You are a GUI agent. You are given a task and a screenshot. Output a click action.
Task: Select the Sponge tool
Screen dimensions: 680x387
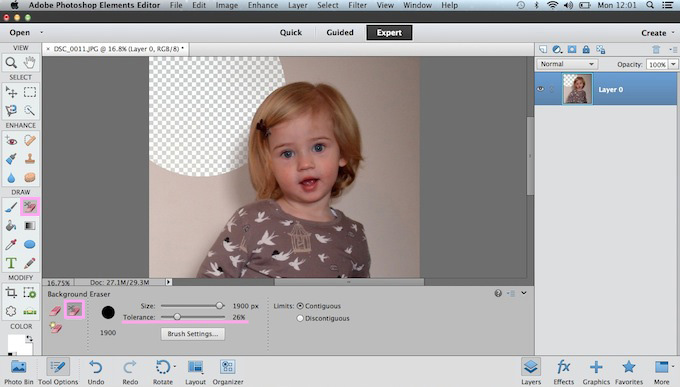tap(29, 177)
